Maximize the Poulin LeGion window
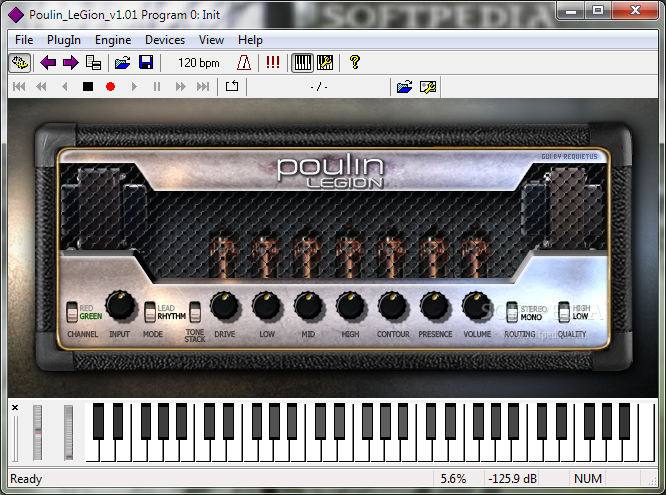This screenshot has width=666, height=495. (x=598, y=10)
